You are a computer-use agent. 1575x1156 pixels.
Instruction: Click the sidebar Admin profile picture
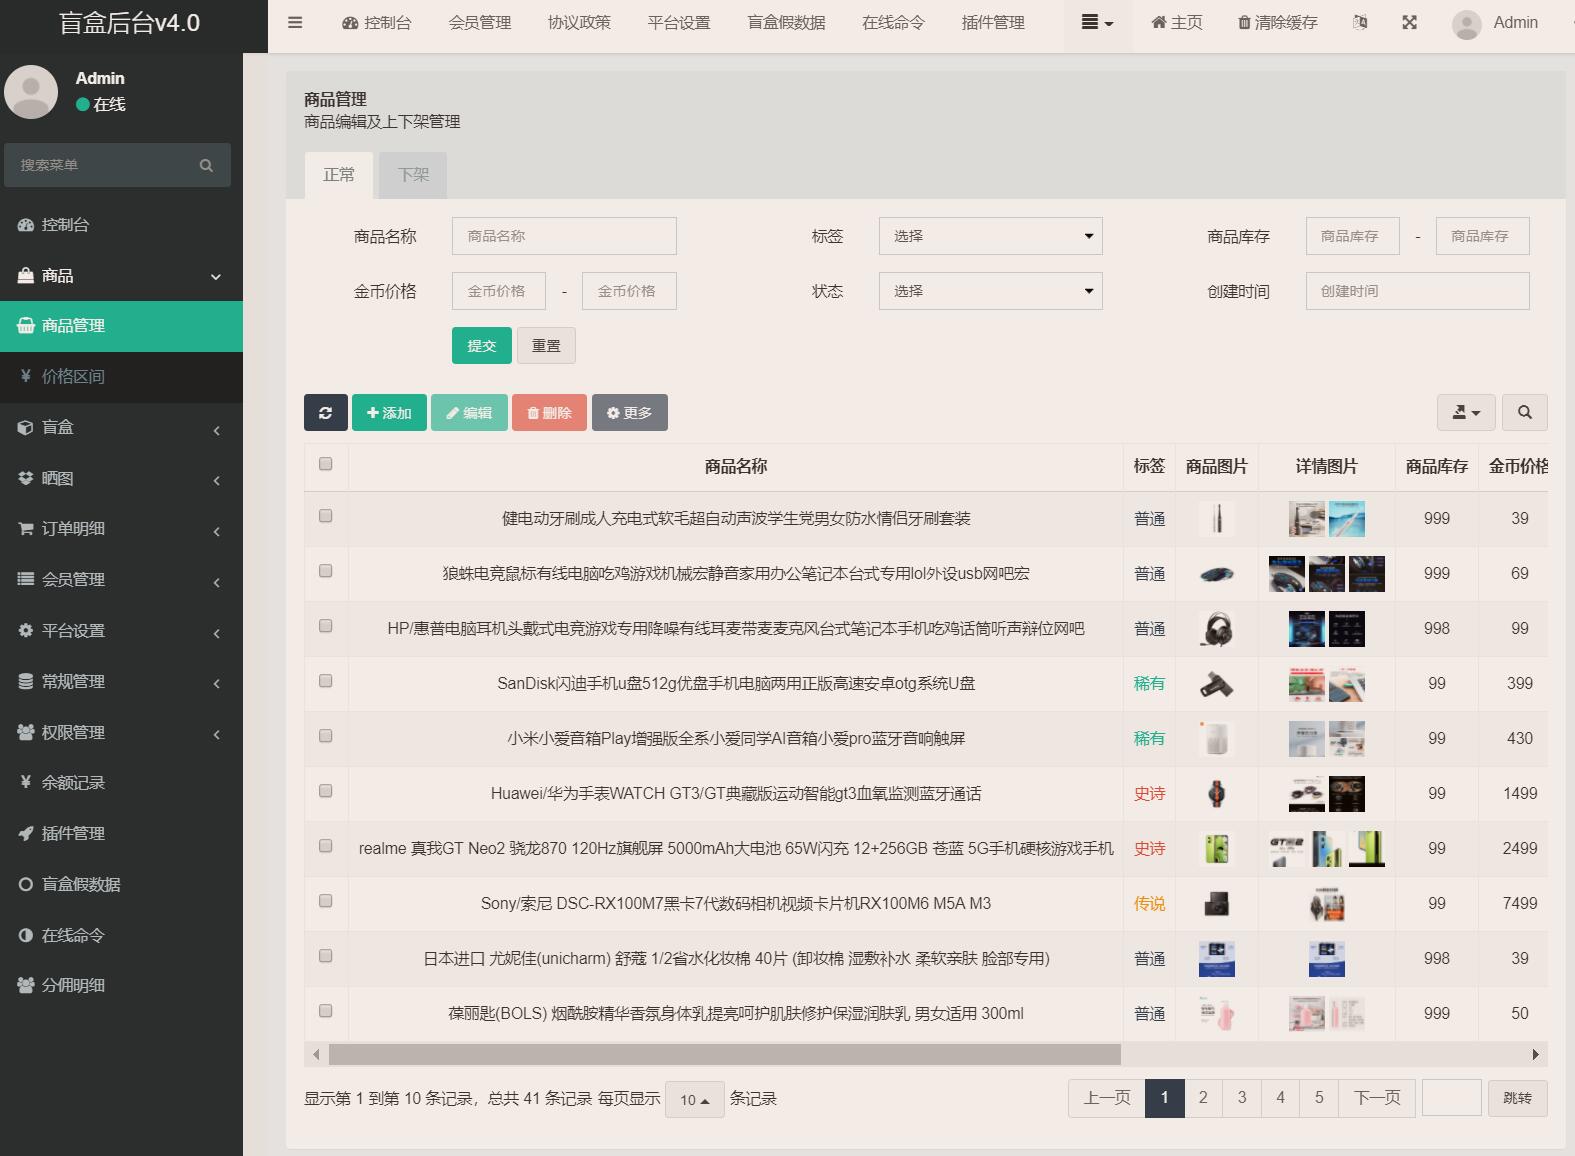click(31, 91)
